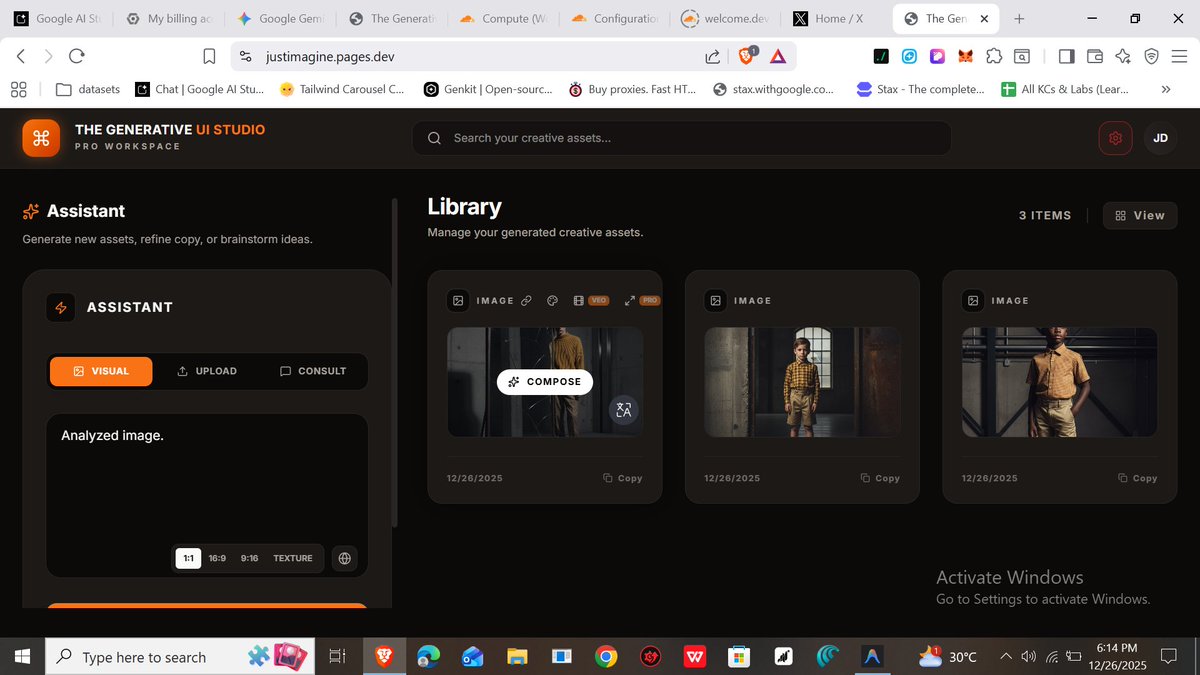1200x675 pixels.
Task: Open the browser extensions puzzle icon
Action: point(993,57)
